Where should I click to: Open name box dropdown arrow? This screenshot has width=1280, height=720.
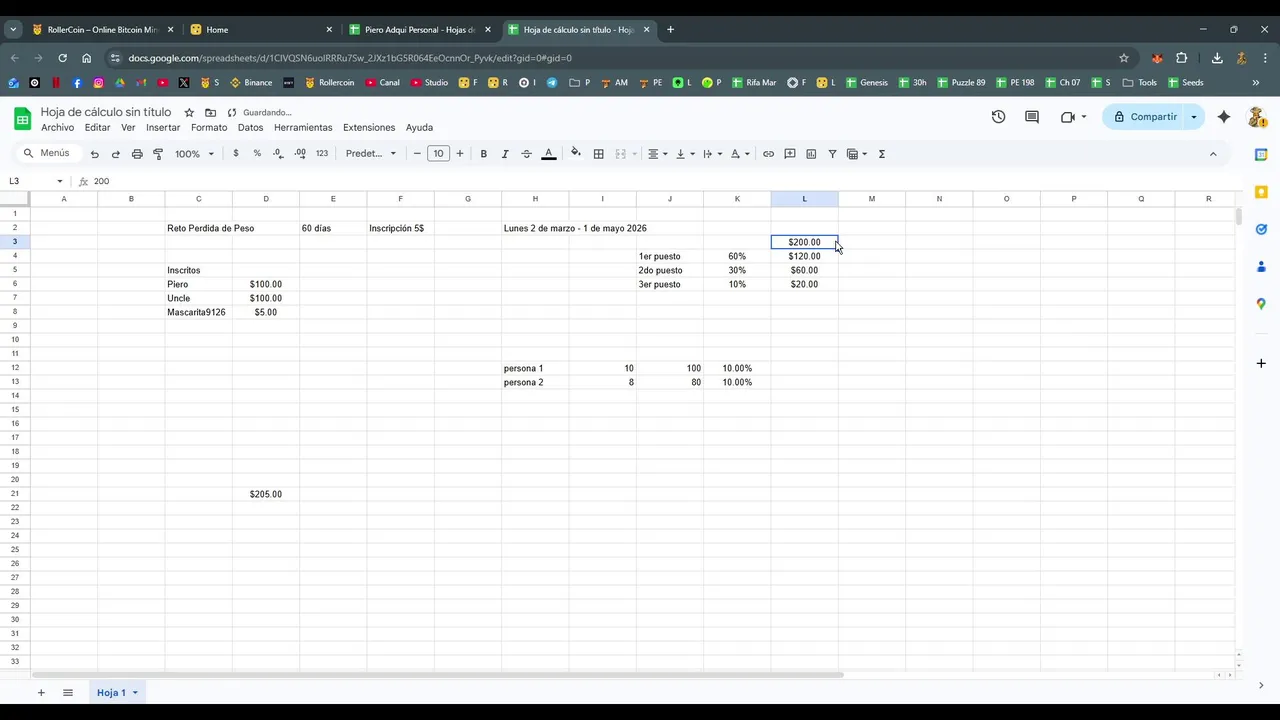point(60,181)
